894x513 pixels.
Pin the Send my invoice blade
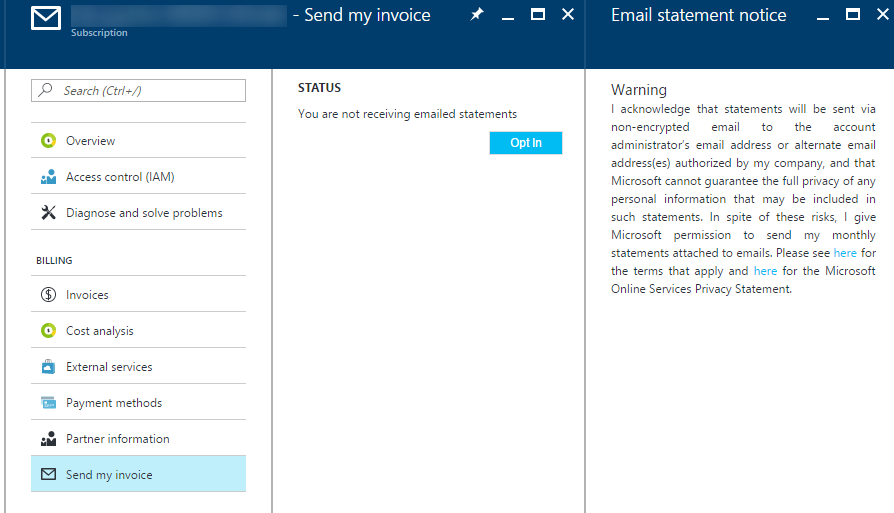477,15
